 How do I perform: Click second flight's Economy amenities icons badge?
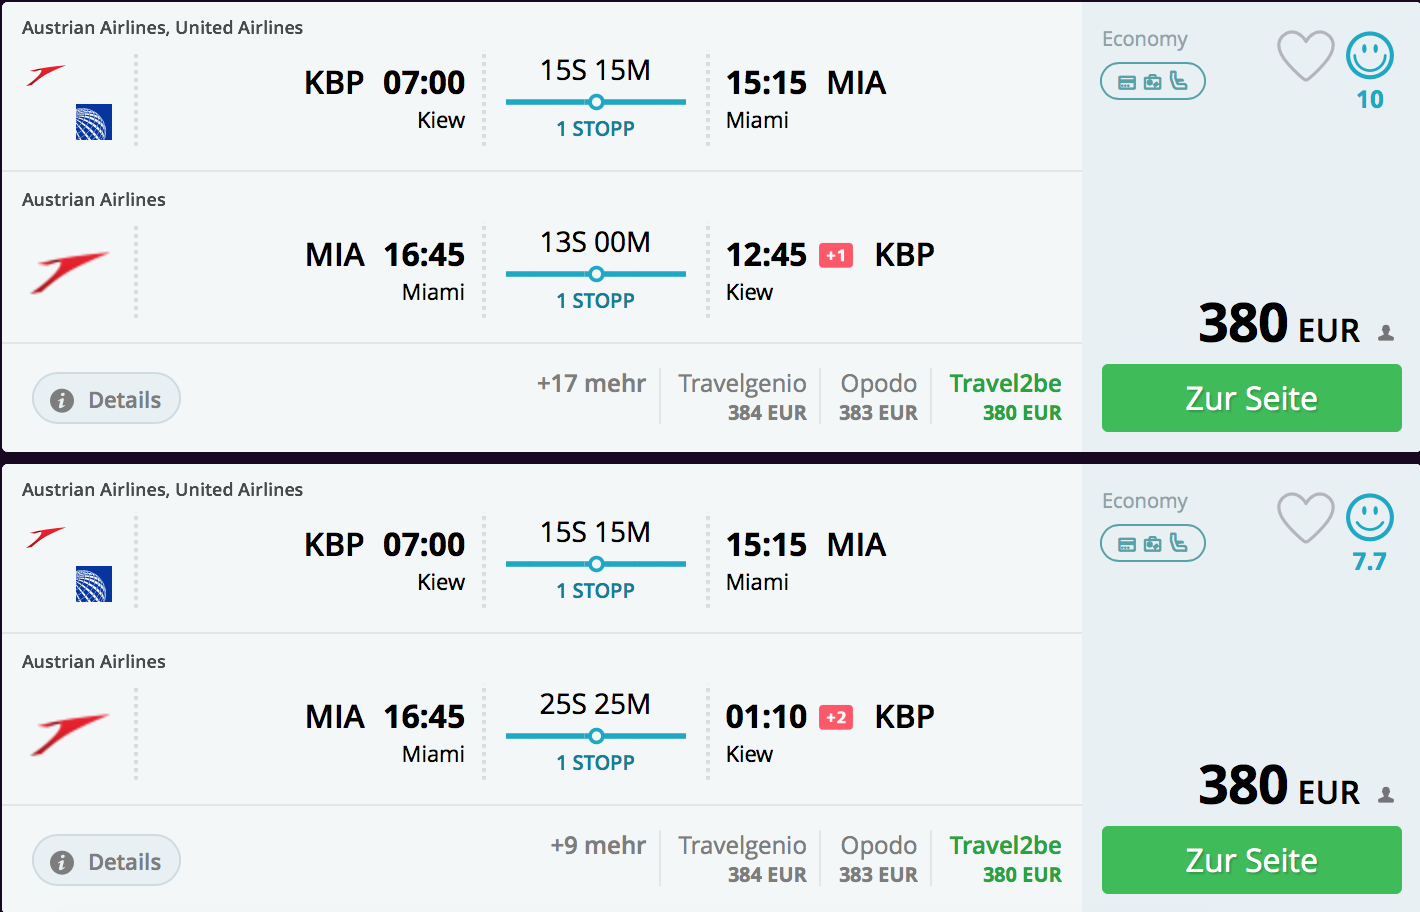tap(1152, 544)
